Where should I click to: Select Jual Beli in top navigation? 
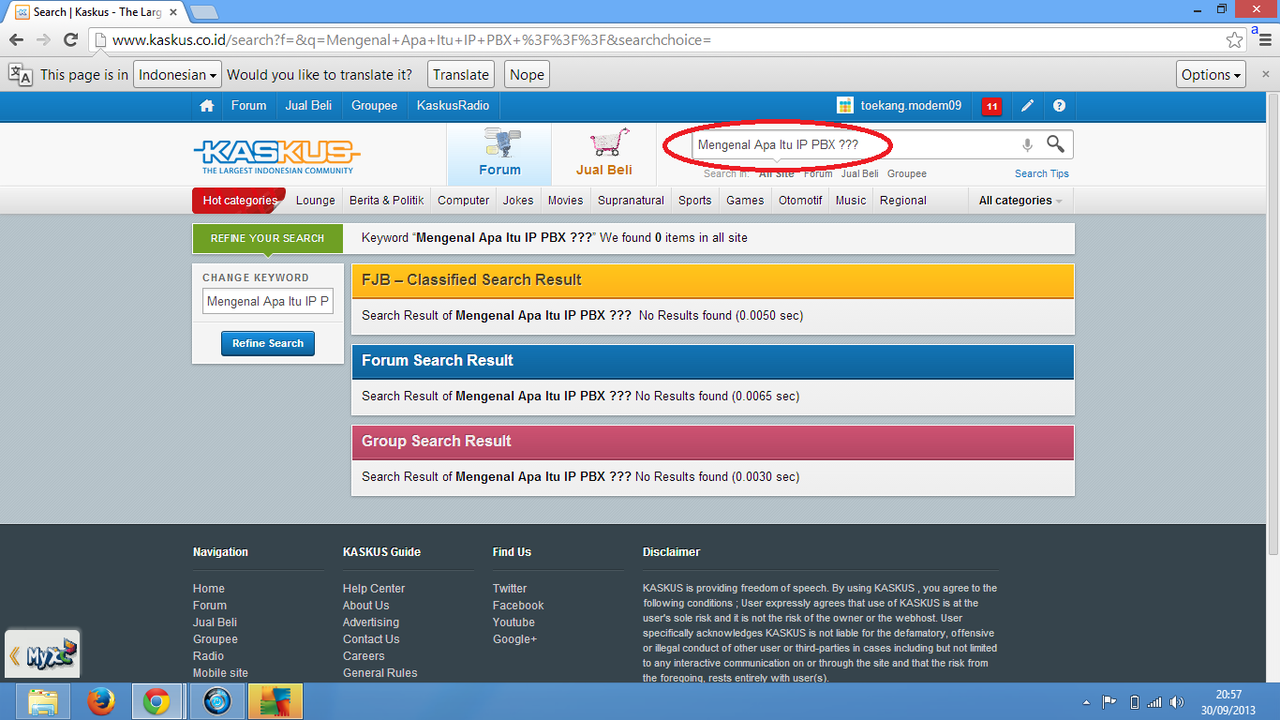pyautogui.click(x=309, y=106)
